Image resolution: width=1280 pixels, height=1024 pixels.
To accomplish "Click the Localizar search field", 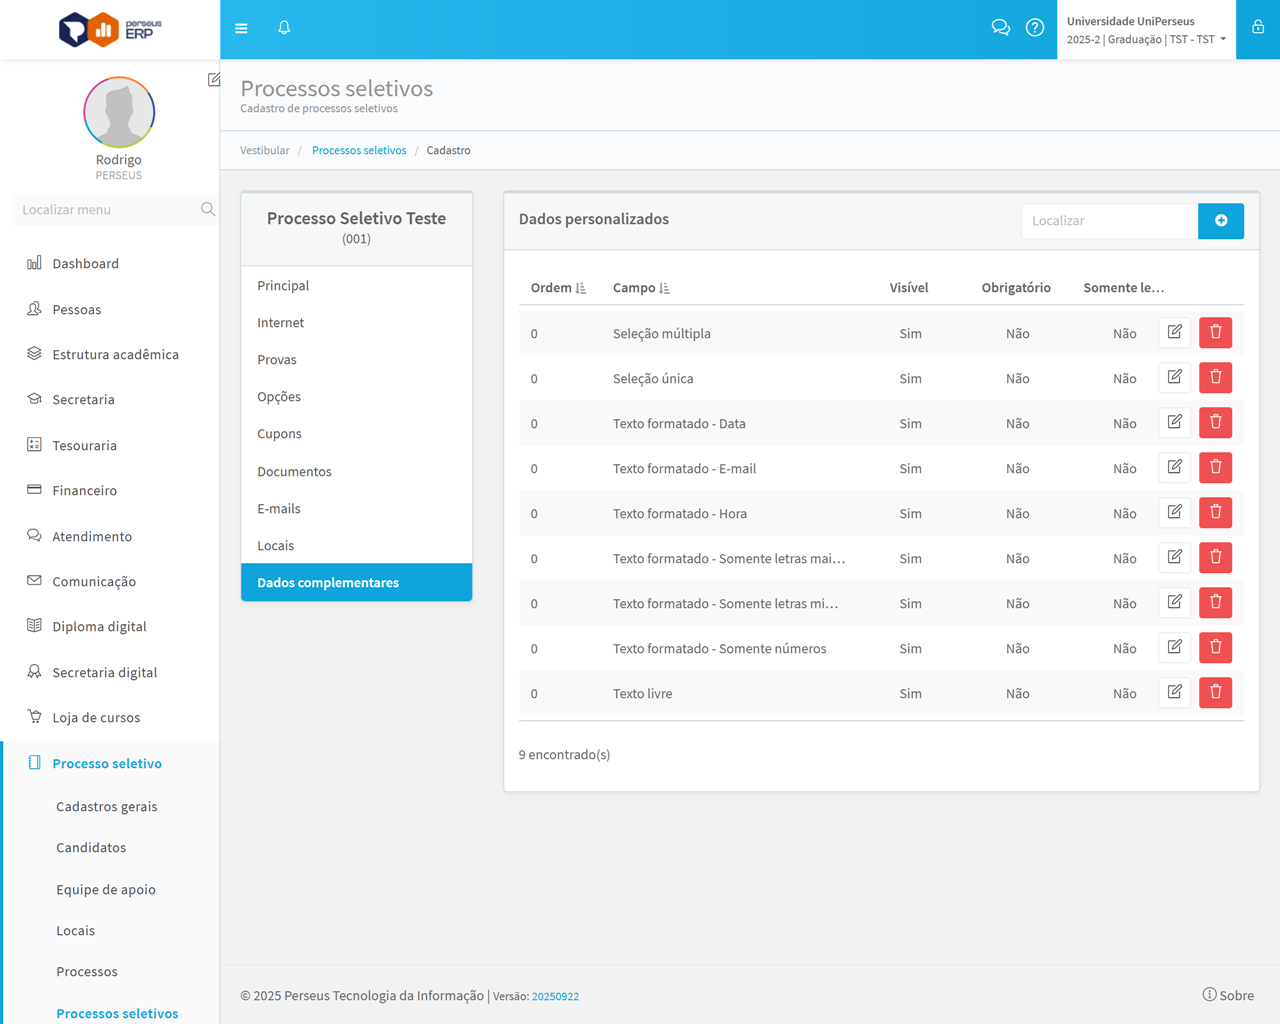I will pos(1109,221).
